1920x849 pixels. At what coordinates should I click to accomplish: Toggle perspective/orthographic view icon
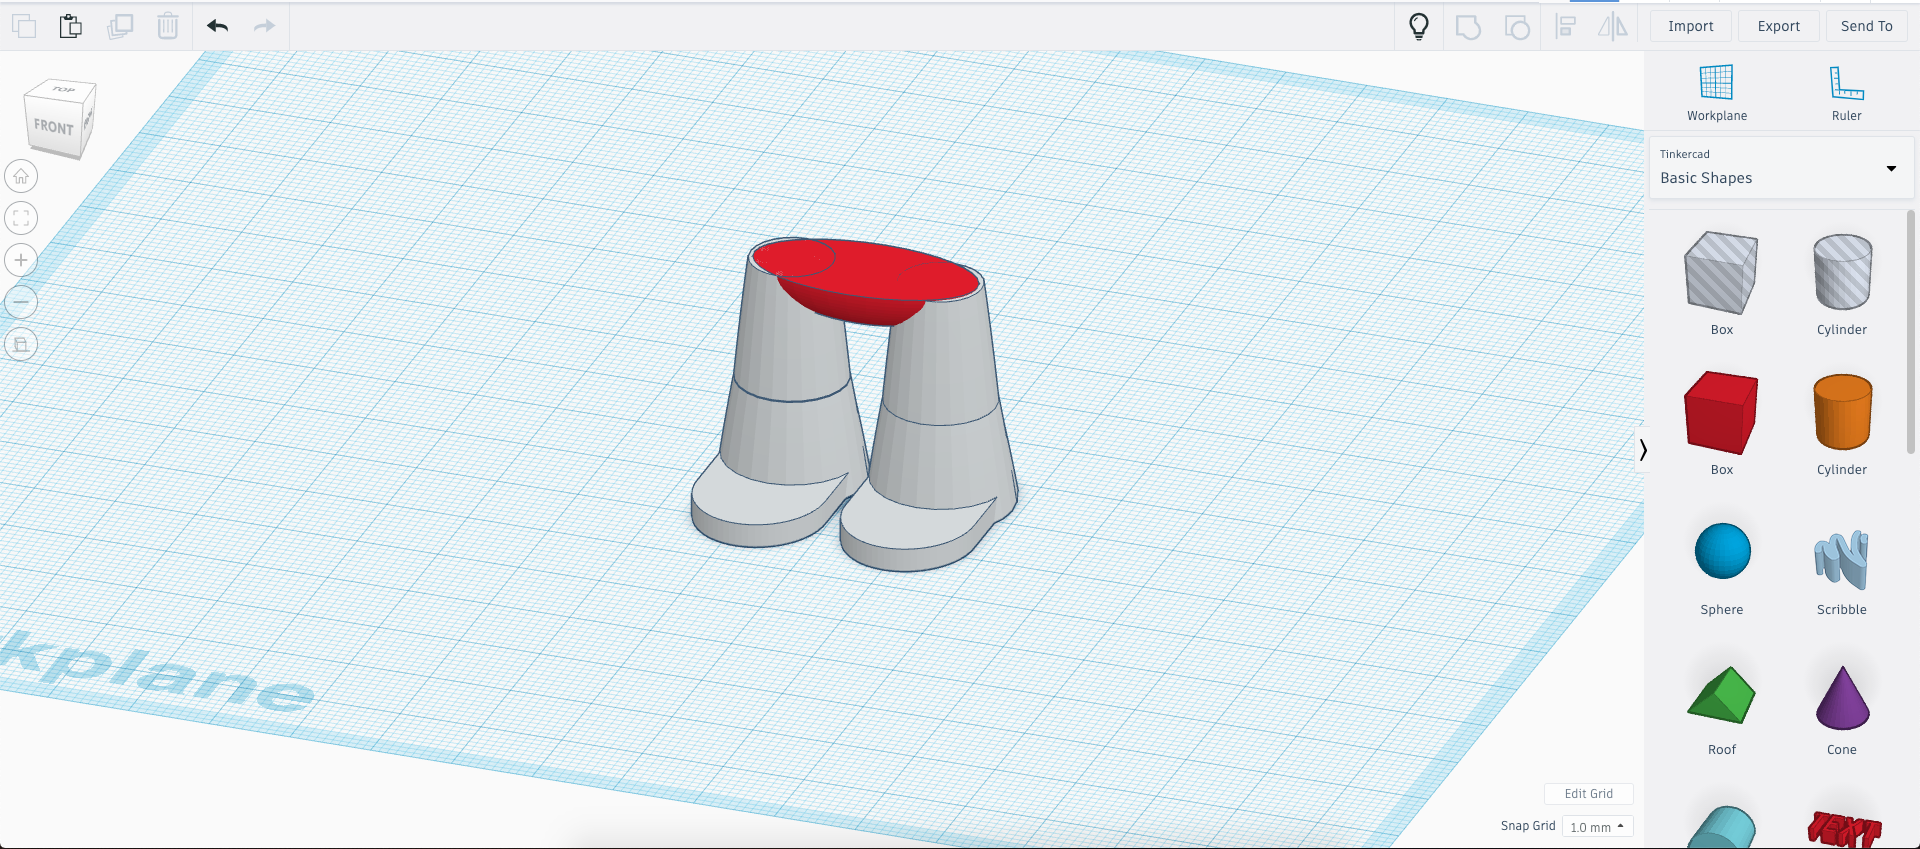coord(21,345)
